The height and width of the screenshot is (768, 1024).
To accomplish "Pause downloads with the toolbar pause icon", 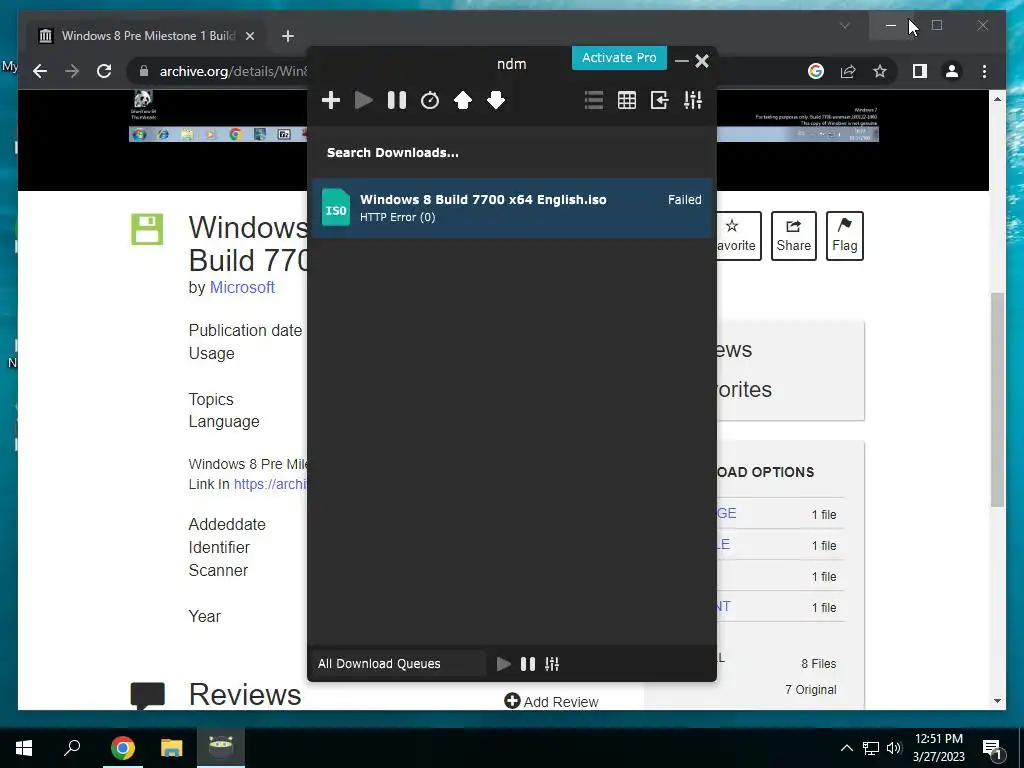I will coord(397,100).
